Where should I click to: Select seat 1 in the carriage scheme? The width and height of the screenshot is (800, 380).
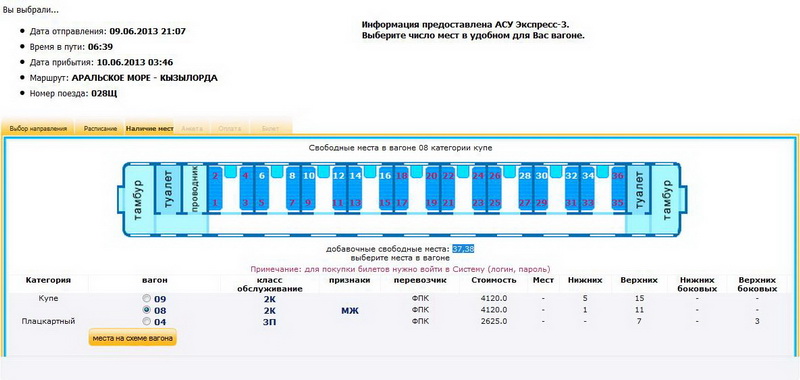coord(215,203)
